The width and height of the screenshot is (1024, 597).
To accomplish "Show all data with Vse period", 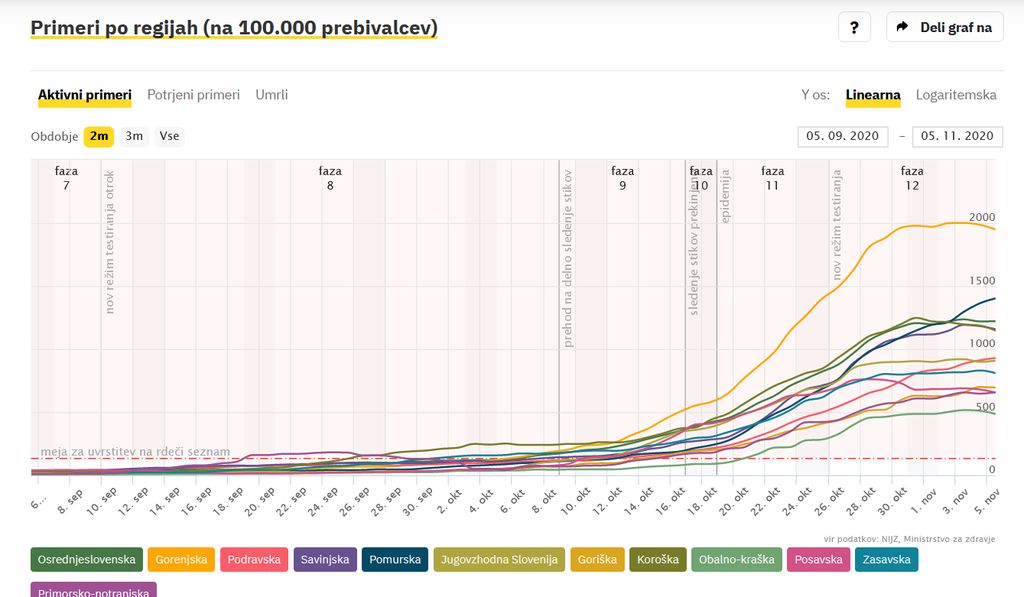I will pyautogui.click(x=169, y=136).
